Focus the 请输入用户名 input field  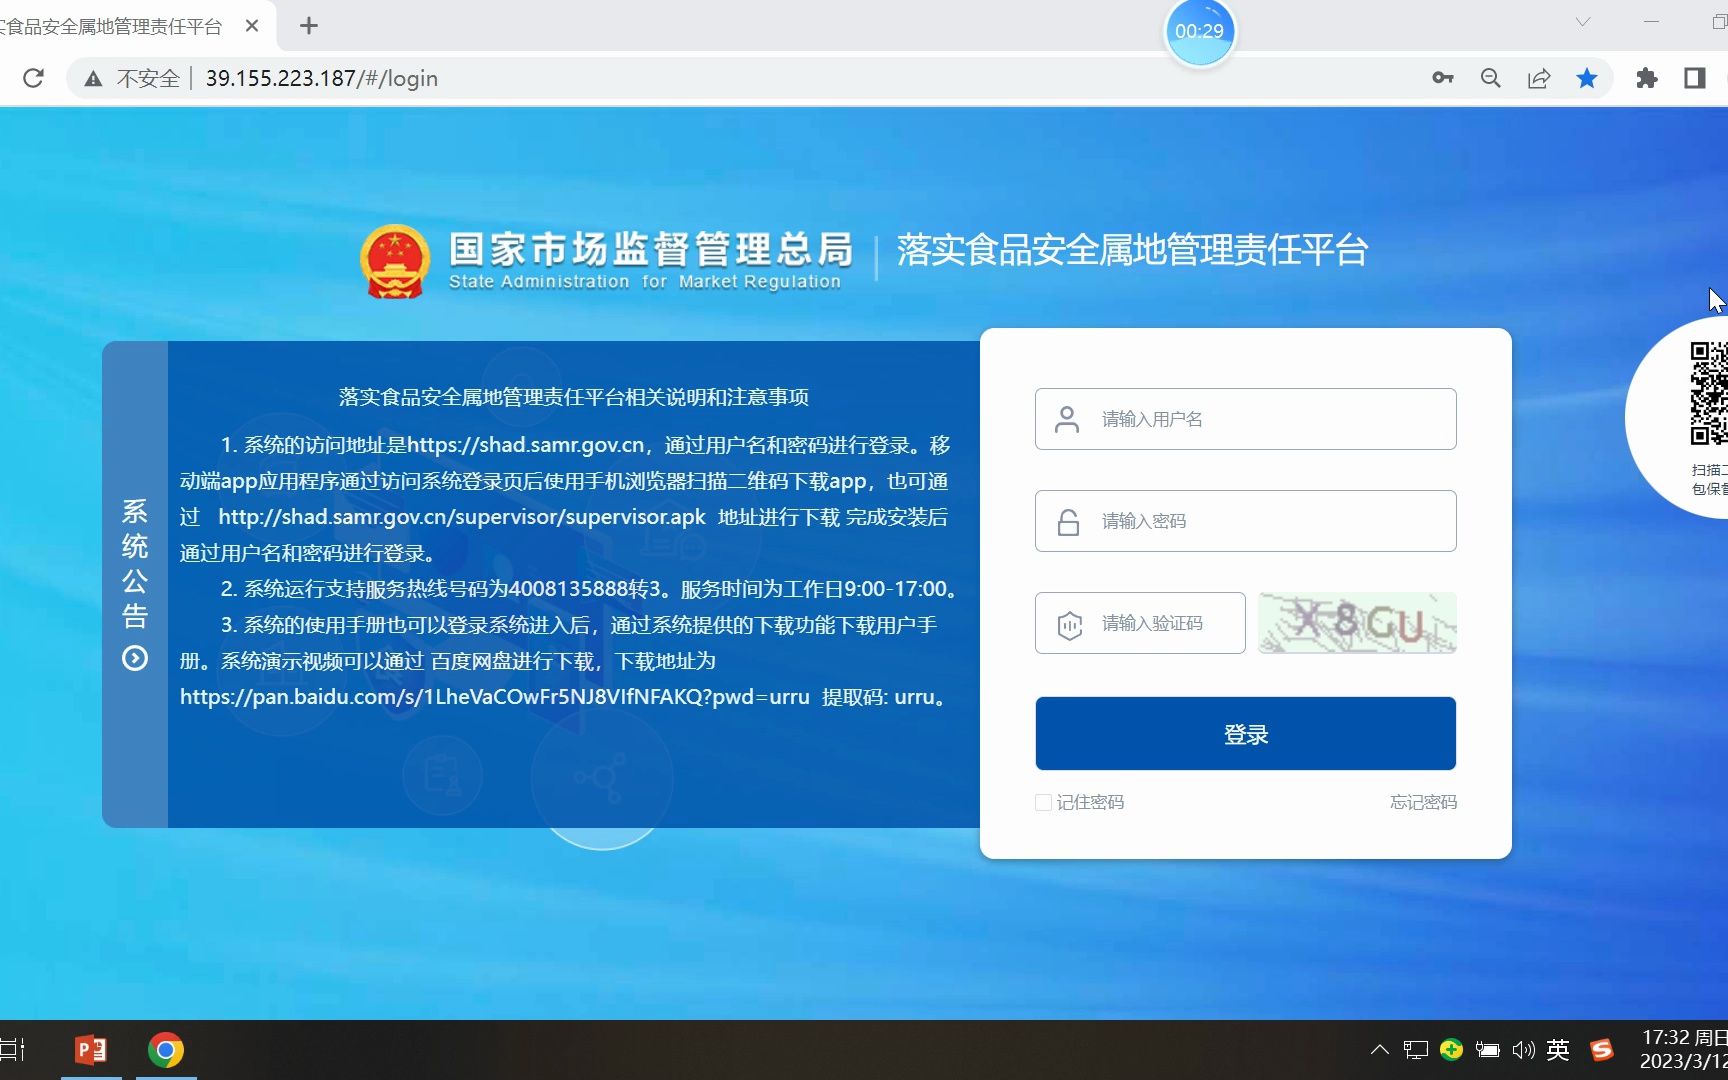(x=1245, y=419)
